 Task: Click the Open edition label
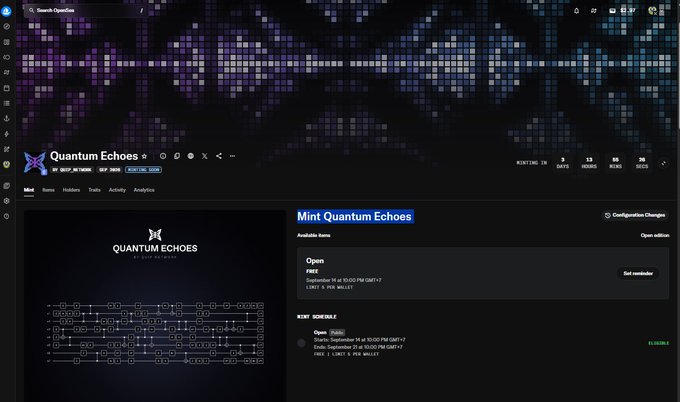pos(655,235)
